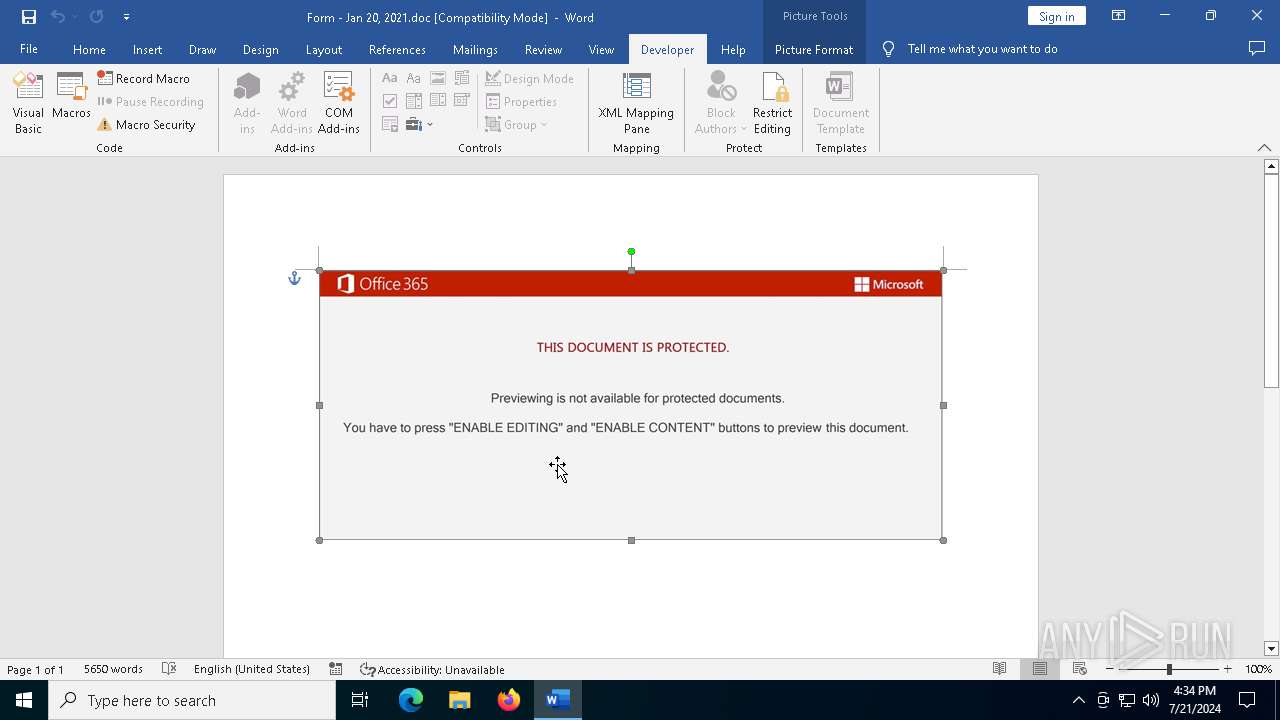Click the 5650 words counter
The image size is (1280, 720).
click(x=113, y=669)
